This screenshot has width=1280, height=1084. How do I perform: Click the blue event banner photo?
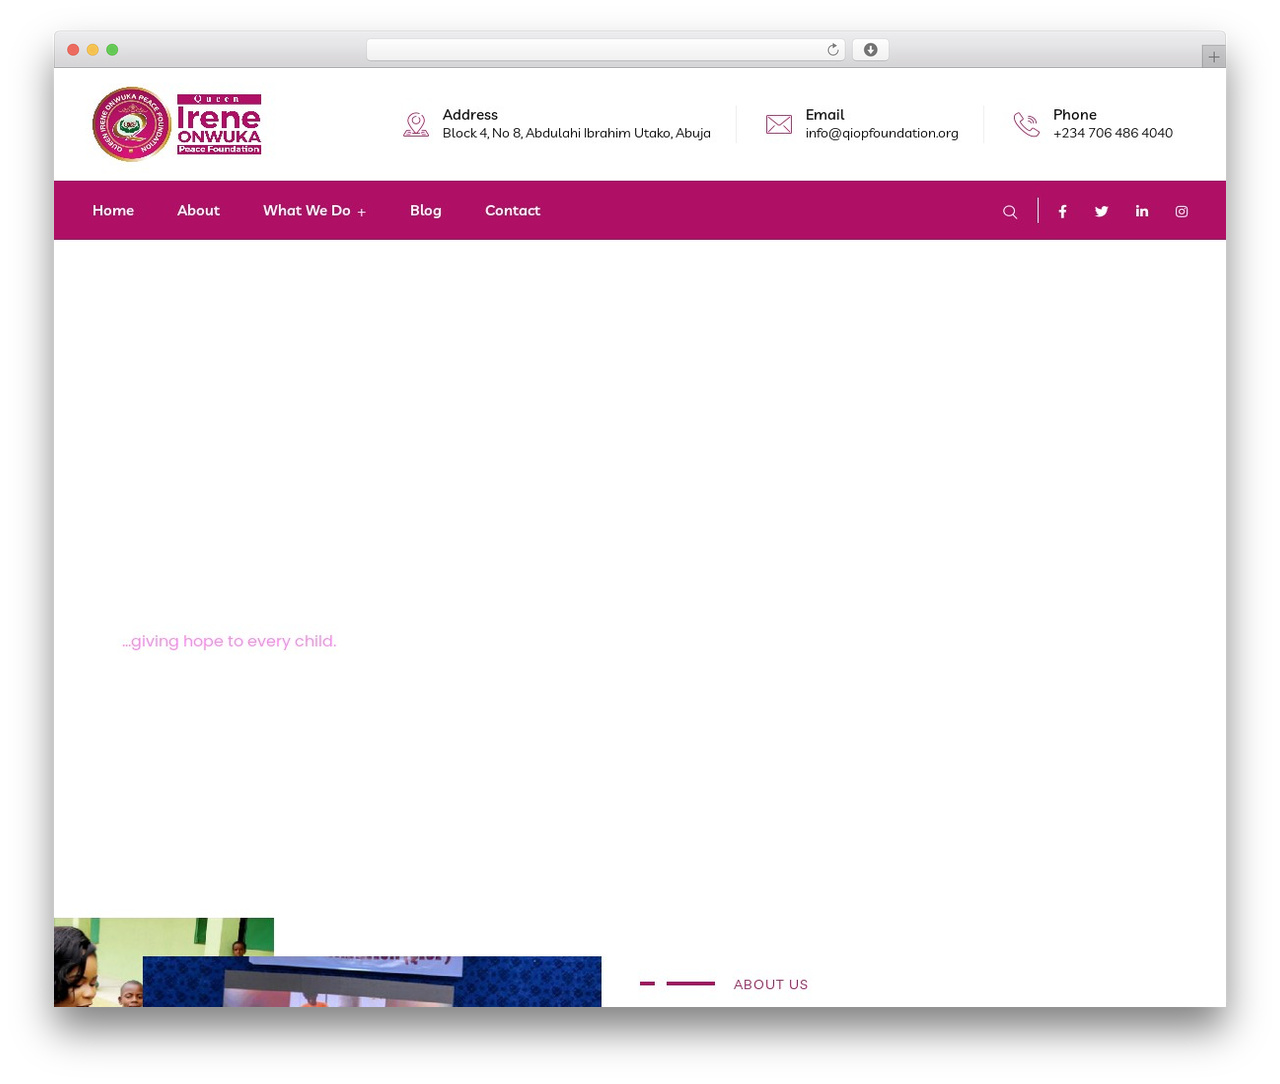coord(372,981)
